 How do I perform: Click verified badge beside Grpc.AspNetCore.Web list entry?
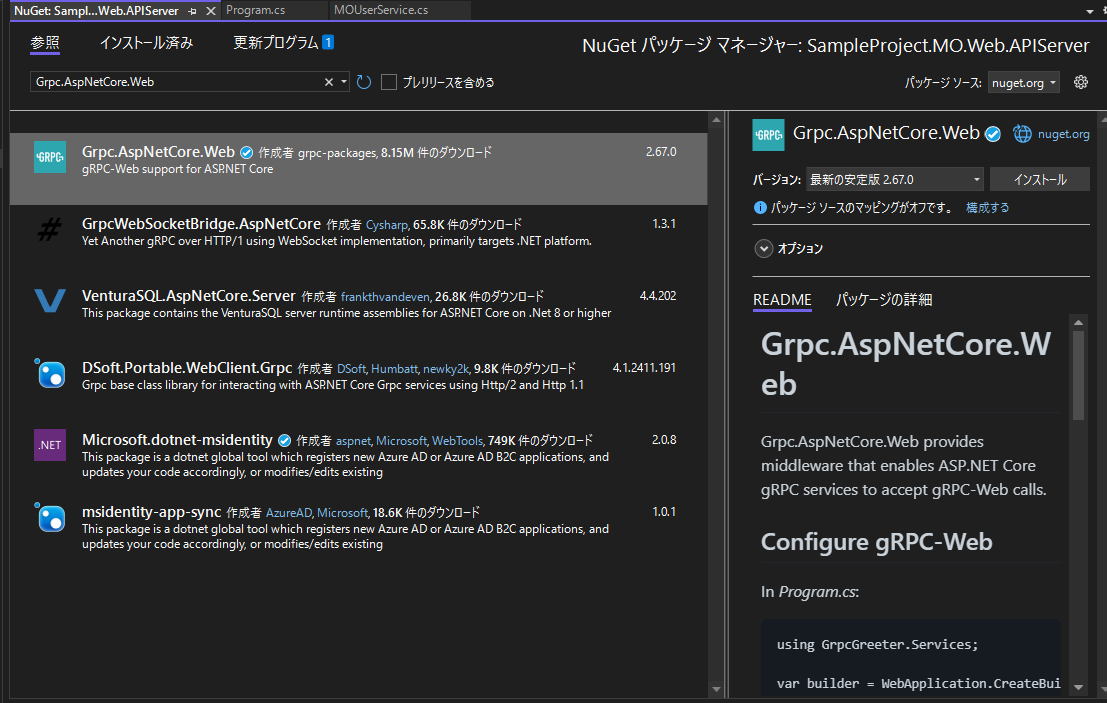(x=246, y=152)
